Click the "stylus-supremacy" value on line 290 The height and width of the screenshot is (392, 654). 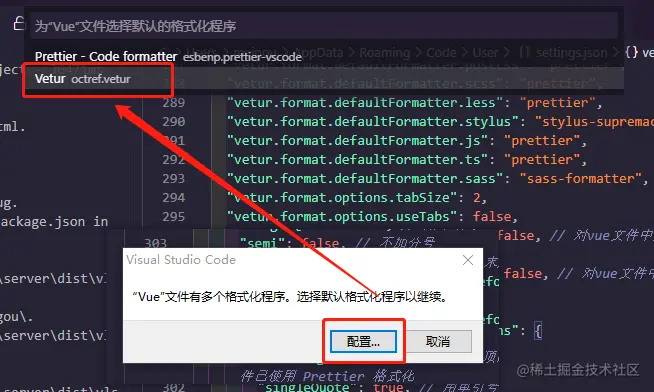pyautogui.click(x=594, y=121)
